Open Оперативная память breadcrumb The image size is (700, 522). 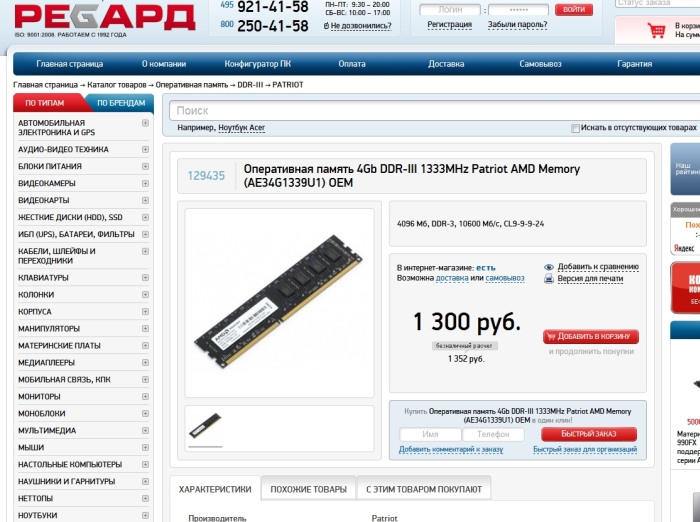pyautogui.click(x=192, y=84)
